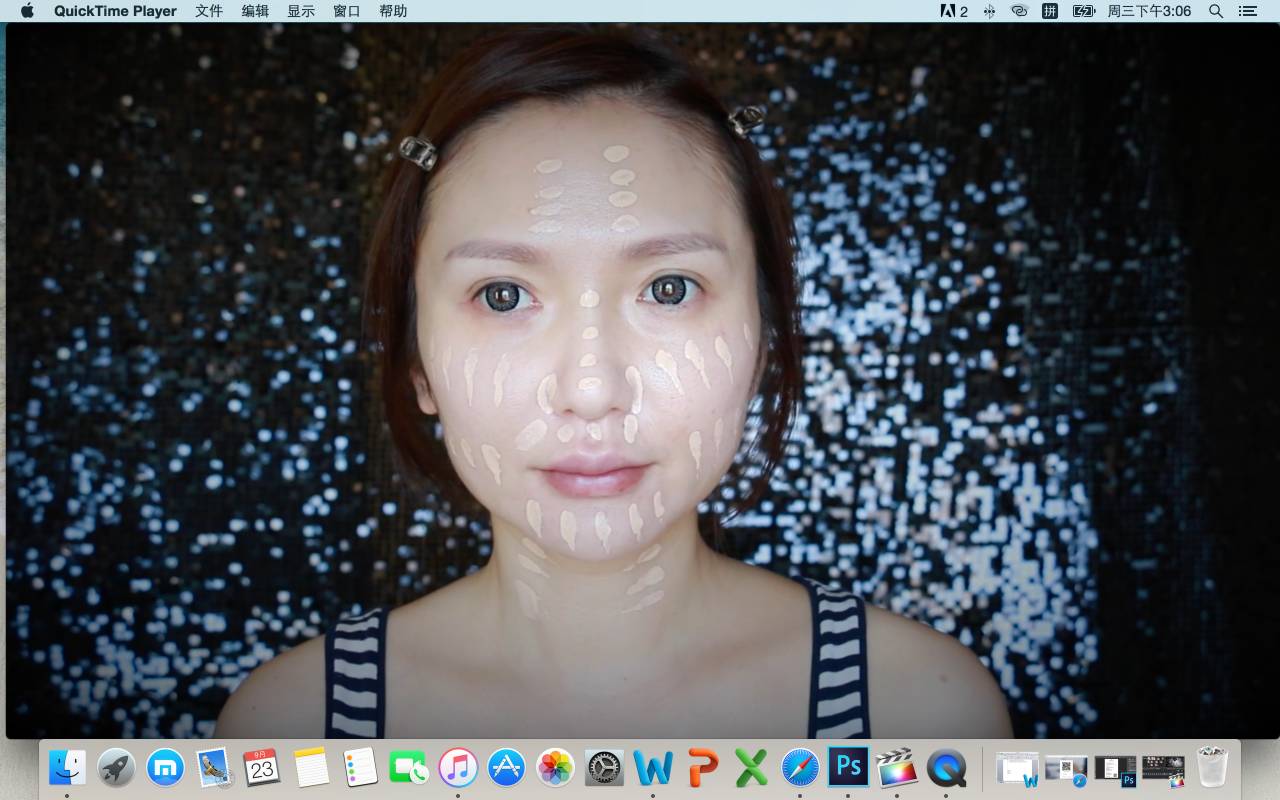1280x800 pixels.
Task: Switch input method via 拼 icon
Action: coord(1050,11)
